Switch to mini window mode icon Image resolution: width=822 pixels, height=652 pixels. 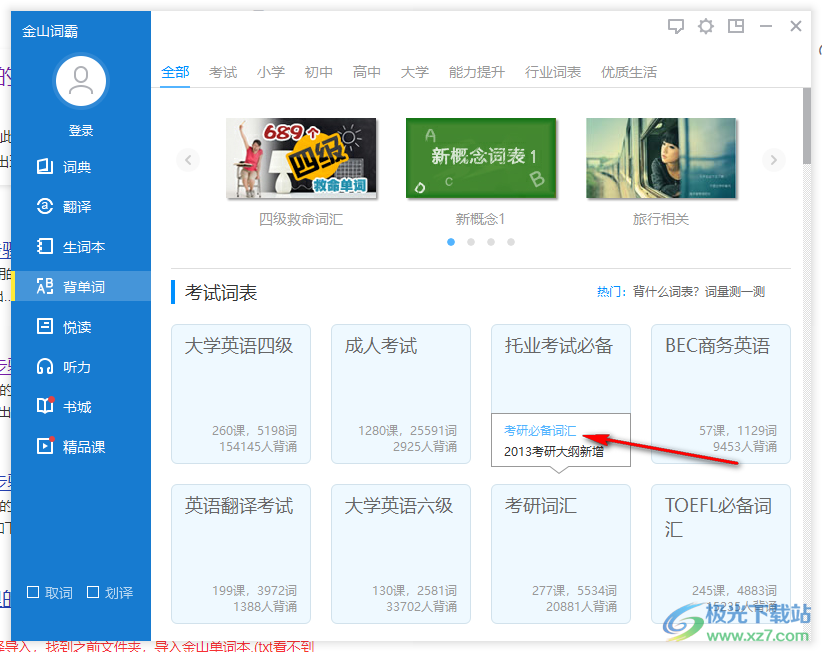(736, 26)
